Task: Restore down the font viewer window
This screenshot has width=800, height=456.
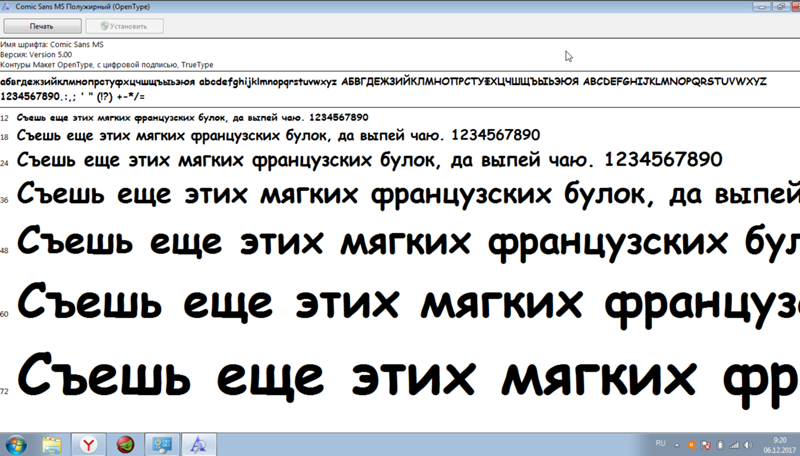Action: click(x=781, y=7)
